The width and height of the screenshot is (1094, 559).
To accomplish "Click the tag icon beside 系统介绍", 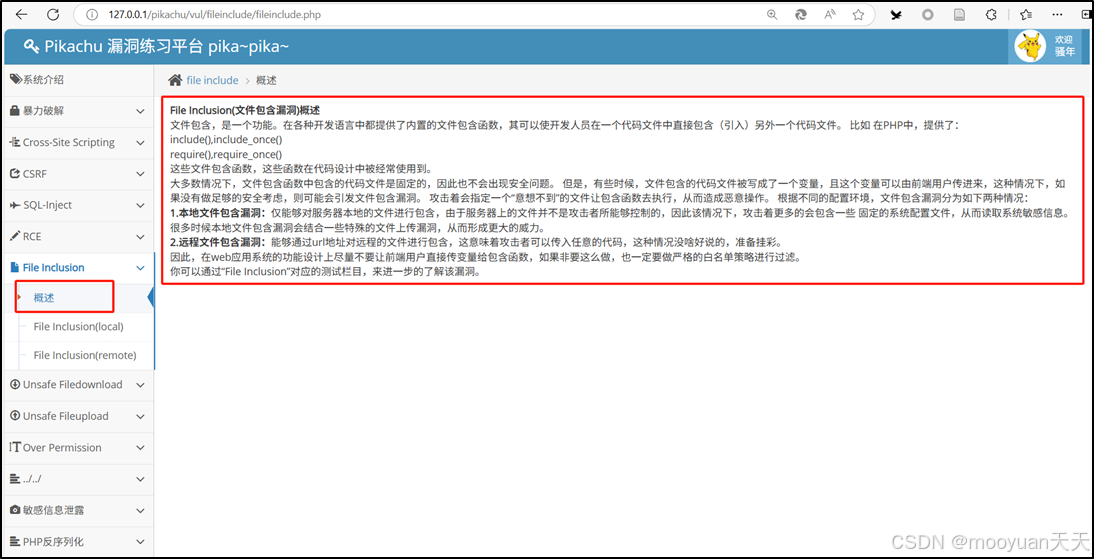I will tap(15, 80).
